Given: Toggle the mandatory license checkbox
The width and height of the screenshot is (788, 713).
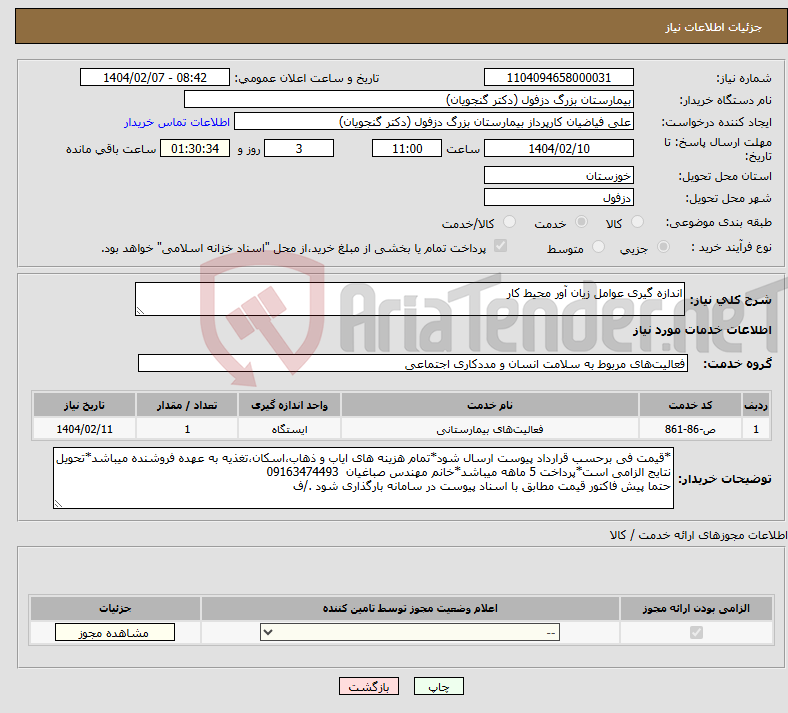Looking at the screenshot, I should [x=696, y=632].
